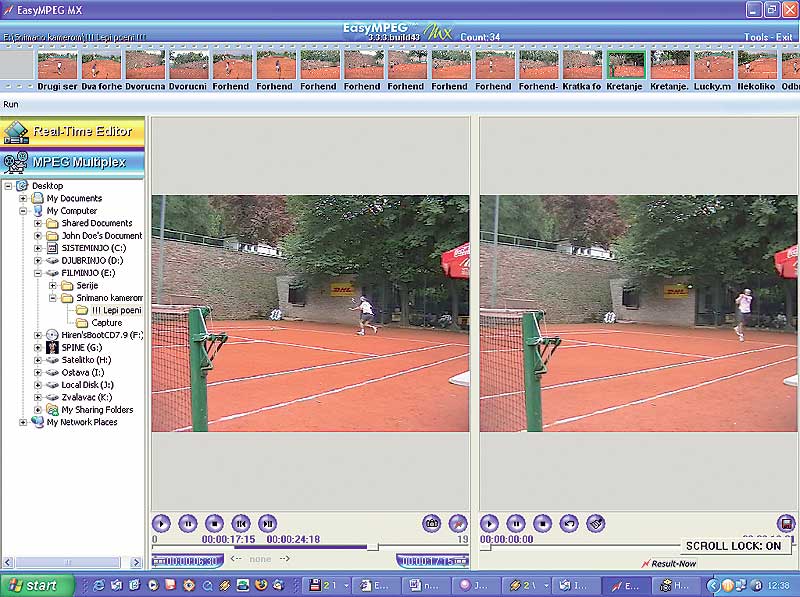800x597 pixels.
Task: Expand the DJUBRINJO (D:) drive node
Action: pyautogui.click(x=38, y=261)
